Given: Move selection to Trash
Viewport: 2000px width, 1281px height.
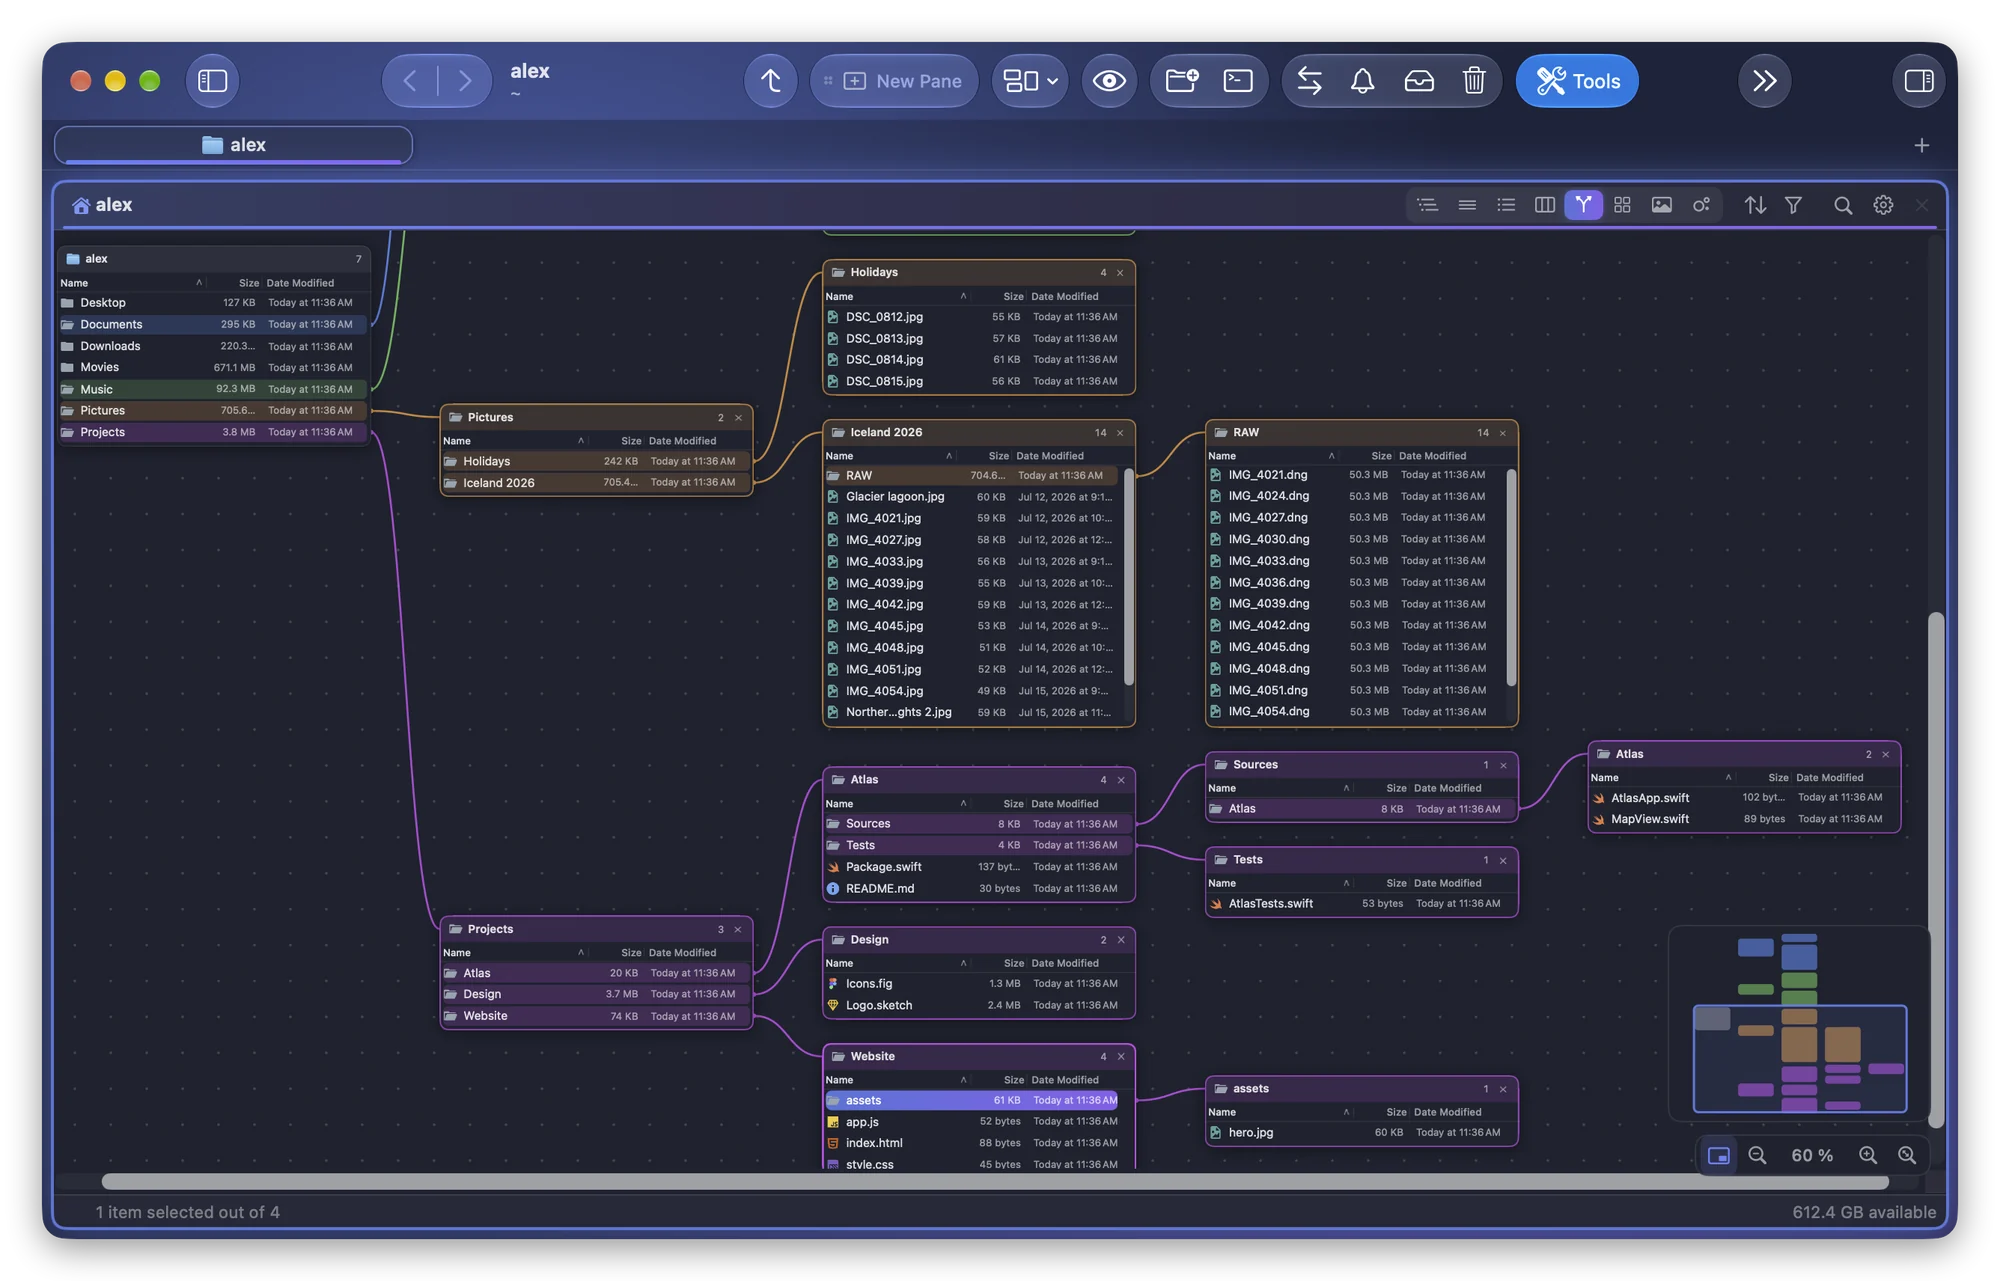Looking at the screenshot, I should (1473, 81).
